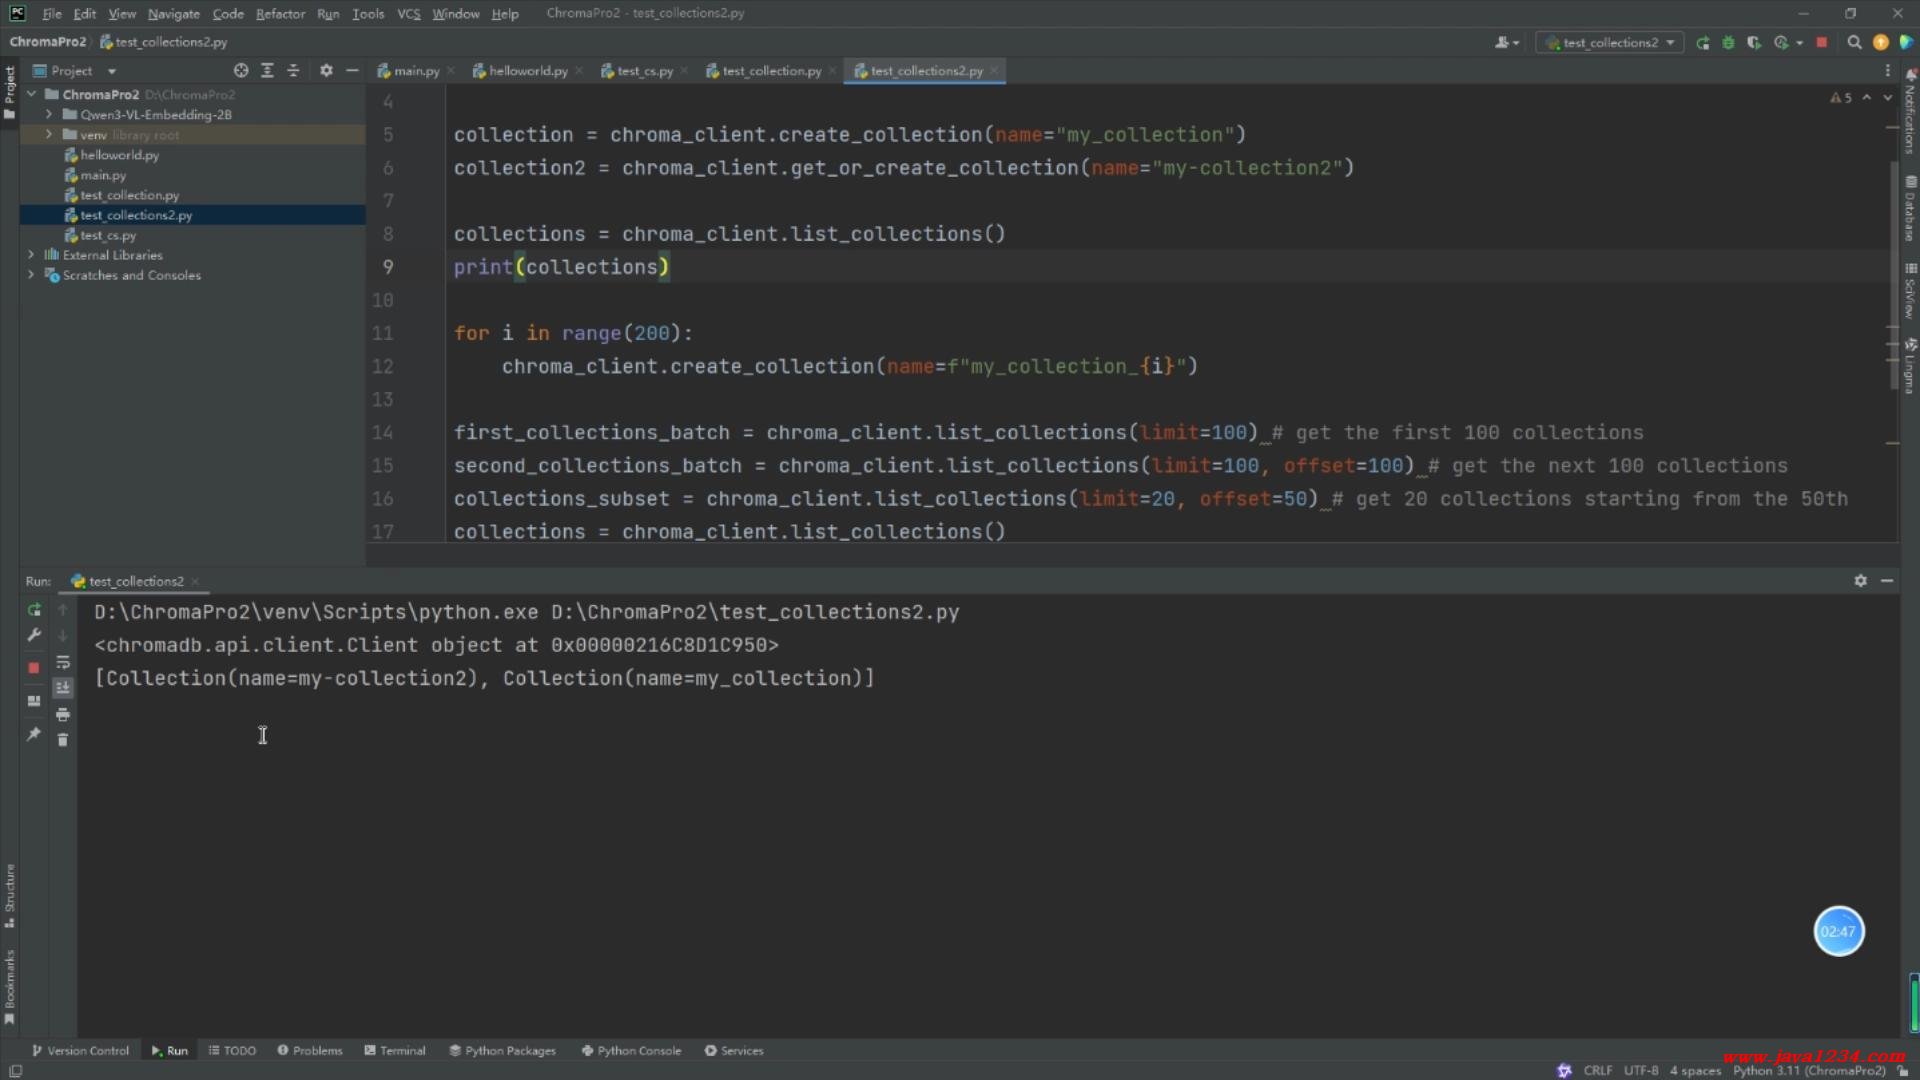Toggle soft-wrap in Run console
The image size is (1920, 1080).
63,662
